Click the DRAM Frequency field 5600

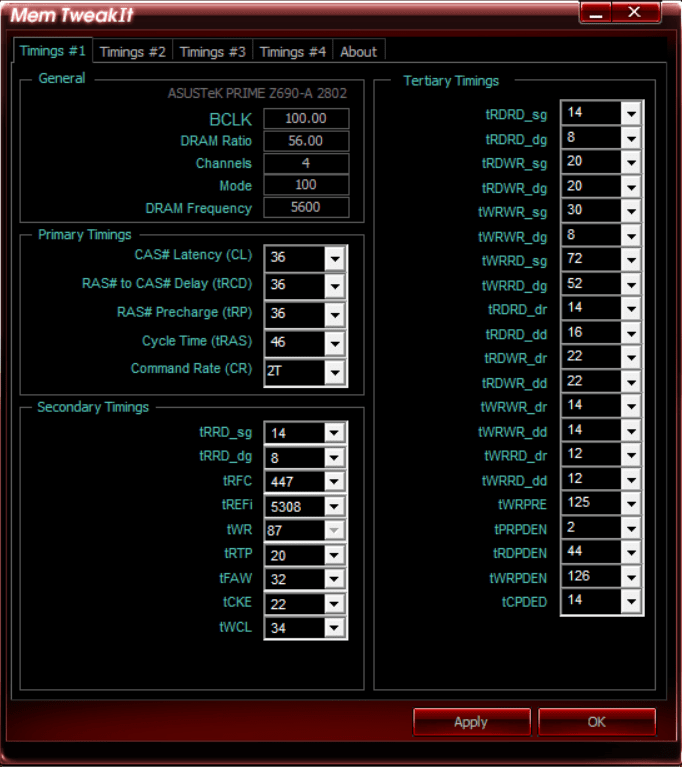coord(306,208)
